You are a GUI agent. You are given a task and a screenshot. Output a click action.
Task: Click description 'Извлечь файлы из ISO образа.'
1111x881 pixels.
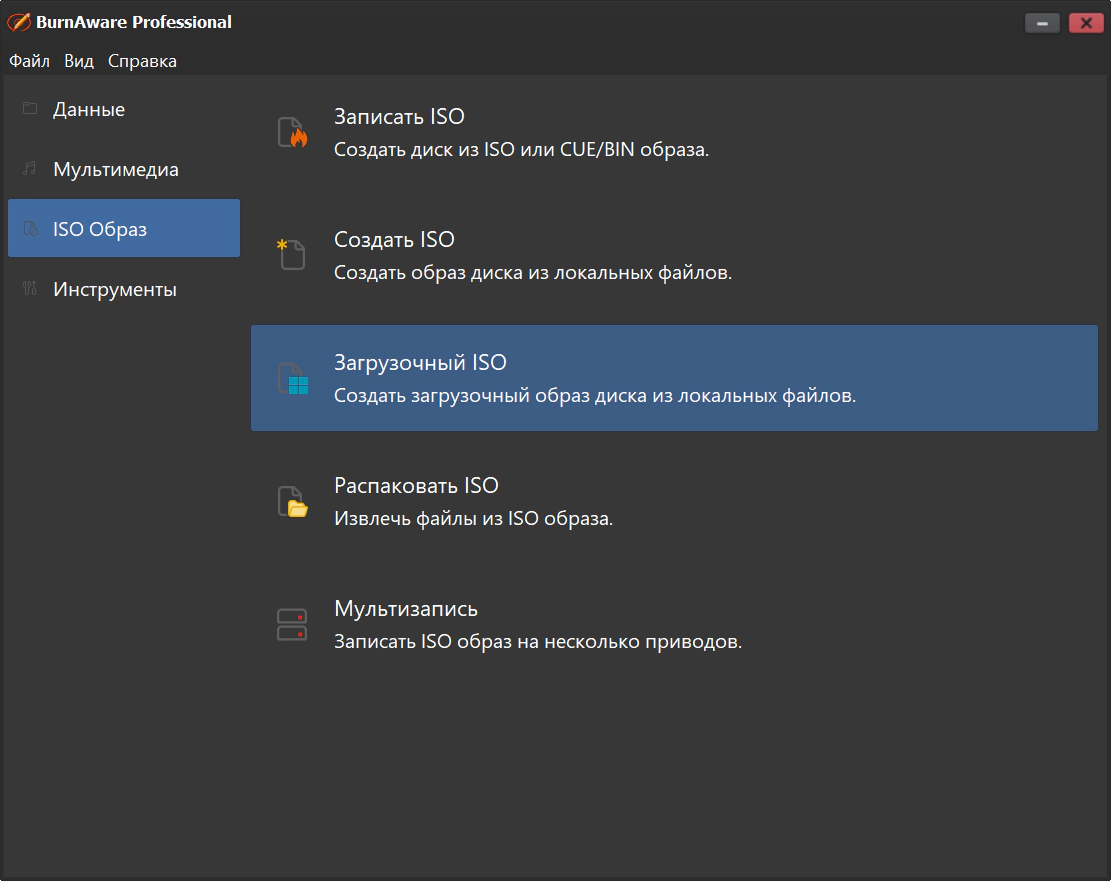[x=473, y=519]
